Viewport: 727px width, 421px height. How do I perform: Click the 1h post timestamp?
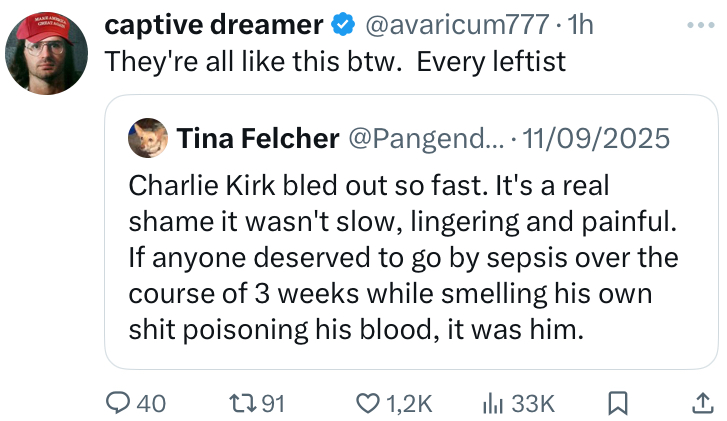(x=578, y=24)
